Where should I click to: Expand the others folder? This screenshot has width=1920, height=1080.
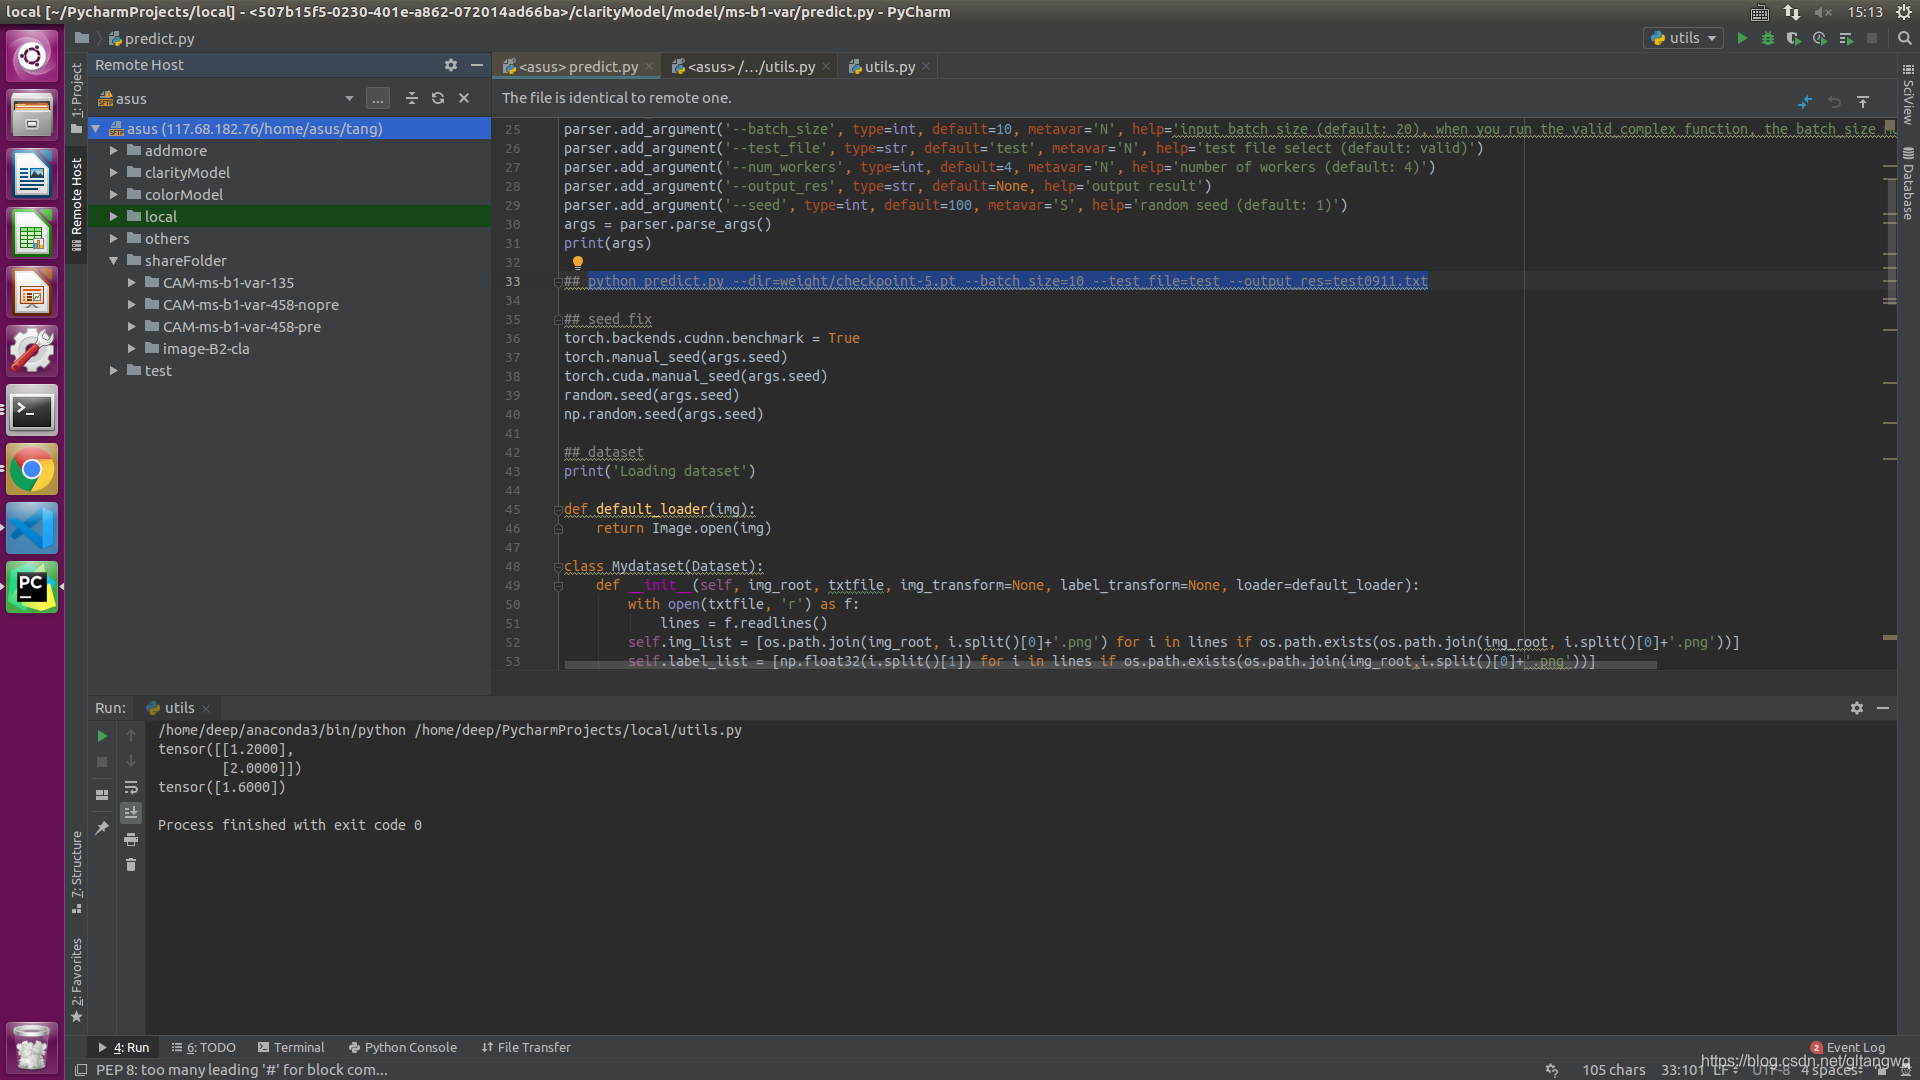click(114, 239)
